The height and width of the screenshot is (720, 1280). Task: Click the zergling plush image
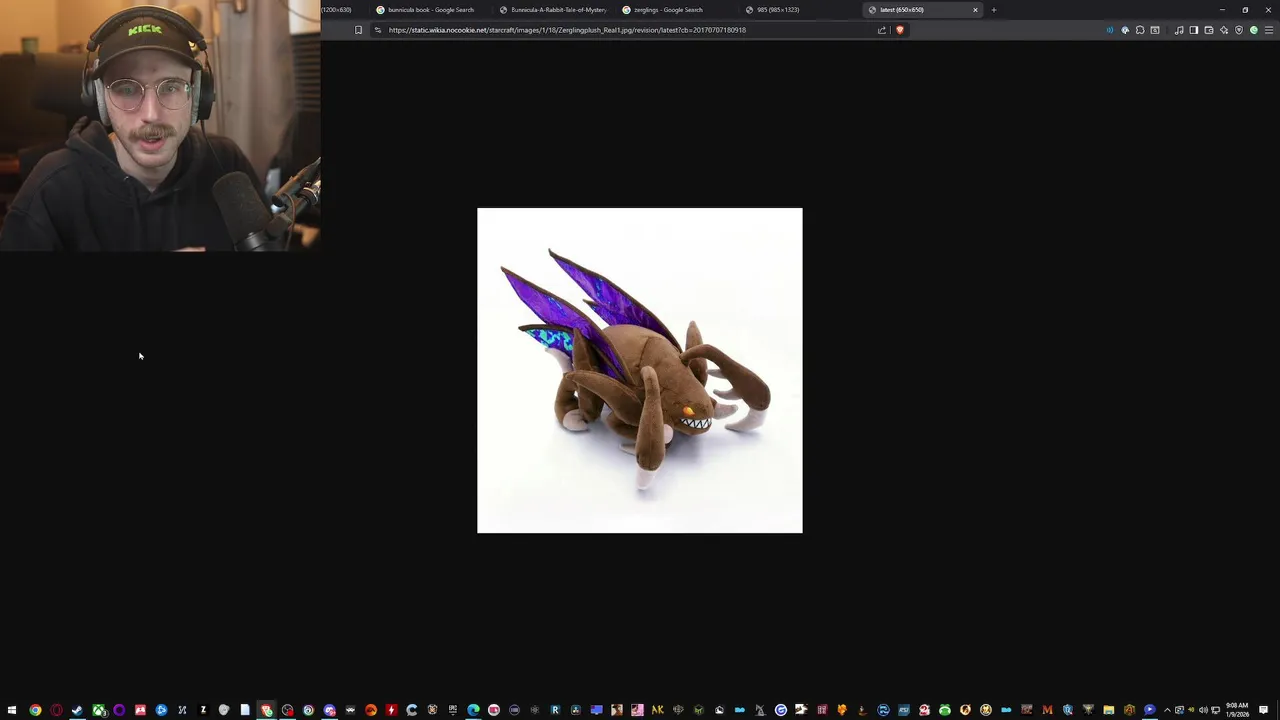click(x=640, y=370)
